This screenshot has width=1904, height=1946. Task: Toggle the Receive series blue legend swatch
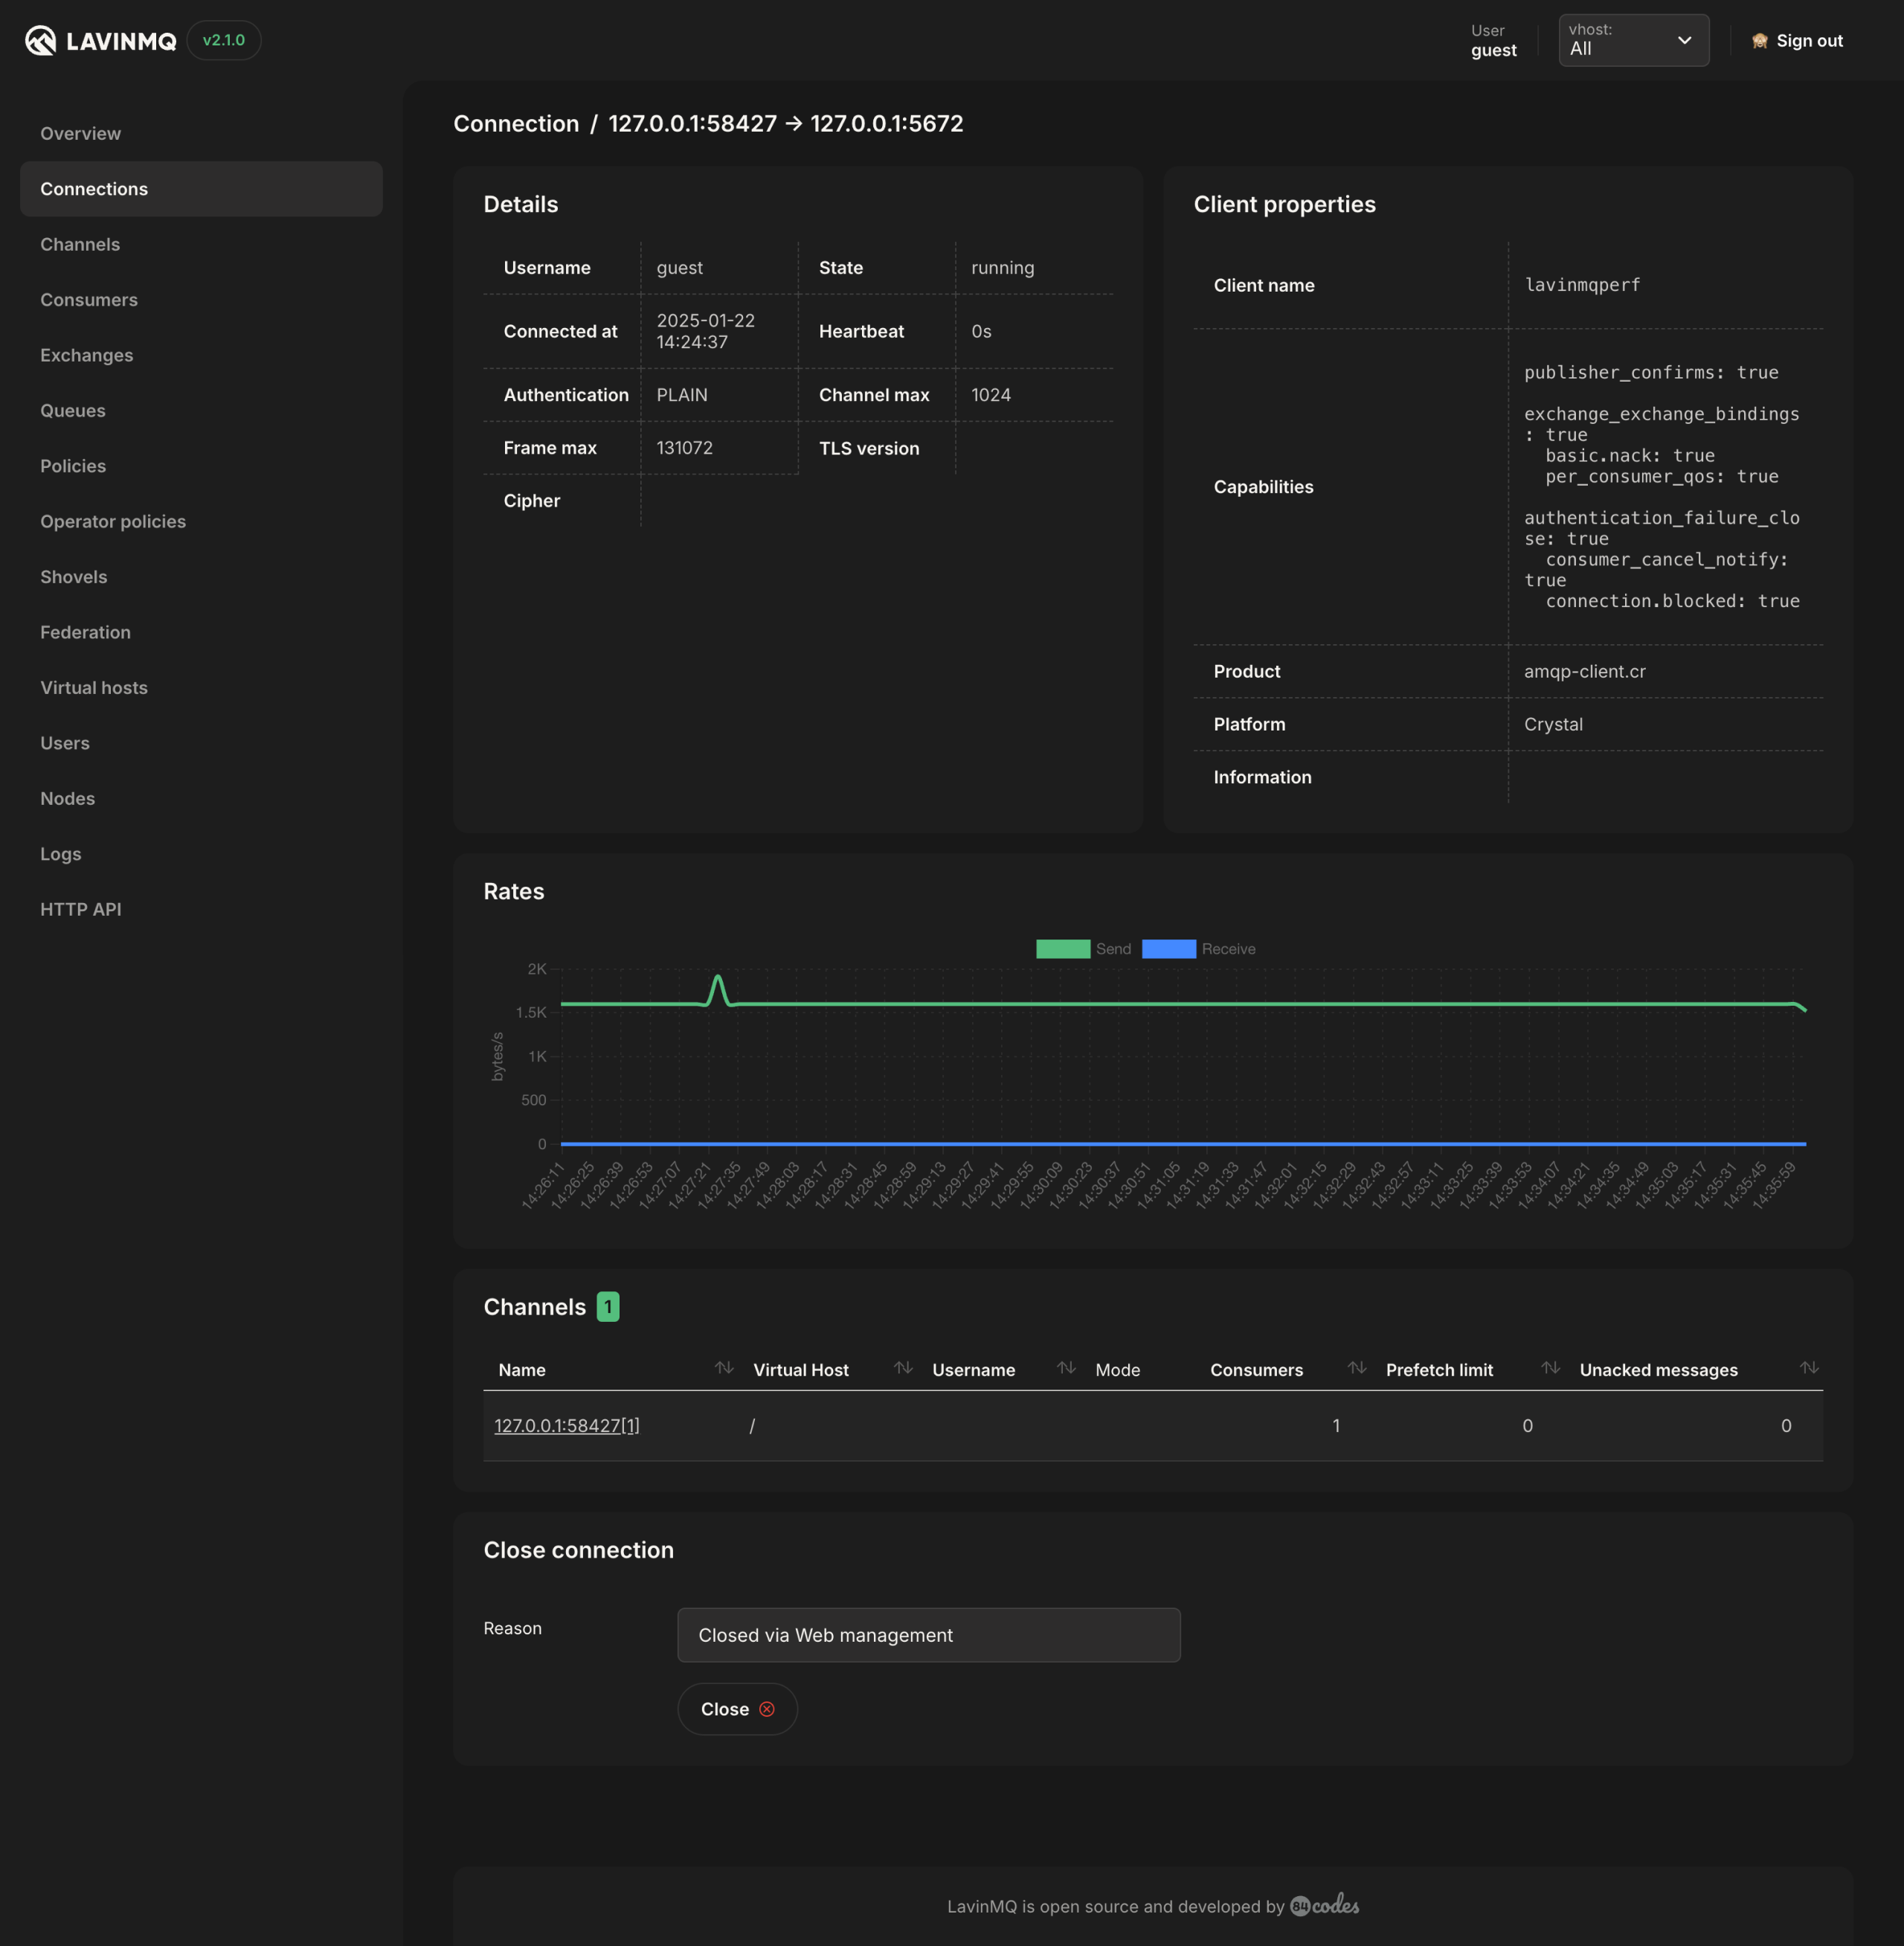1169,949
